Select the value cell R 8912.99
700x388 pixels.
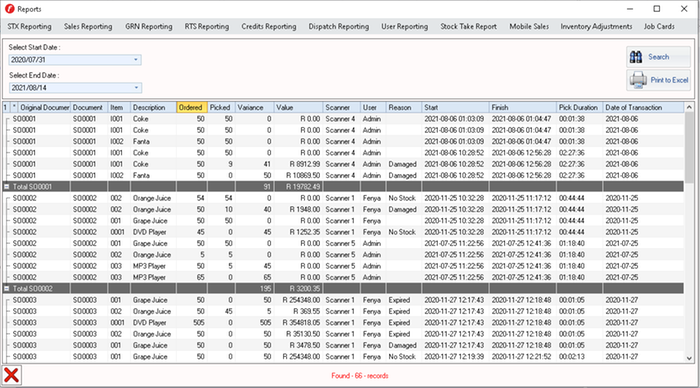[x=298, y=164]
